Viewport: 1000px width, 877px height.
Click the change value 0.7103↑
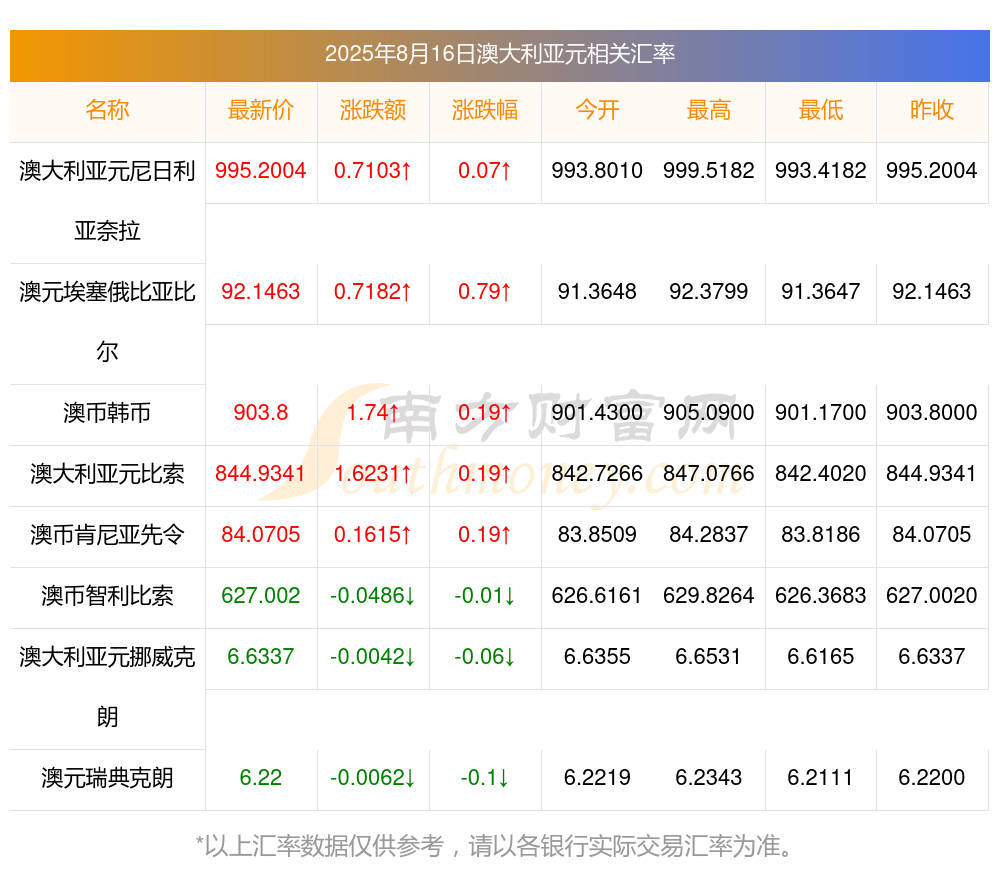pos(373,171)
